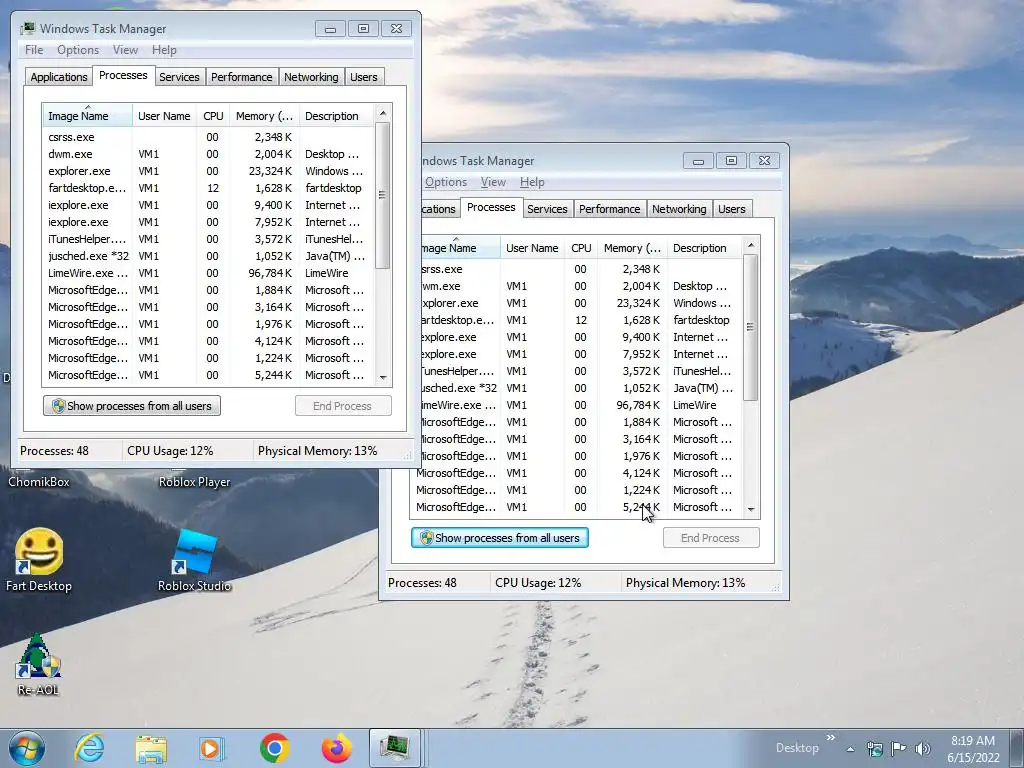Show hidden tray icons arrow
1024x768 pixels.
(850, 749)
